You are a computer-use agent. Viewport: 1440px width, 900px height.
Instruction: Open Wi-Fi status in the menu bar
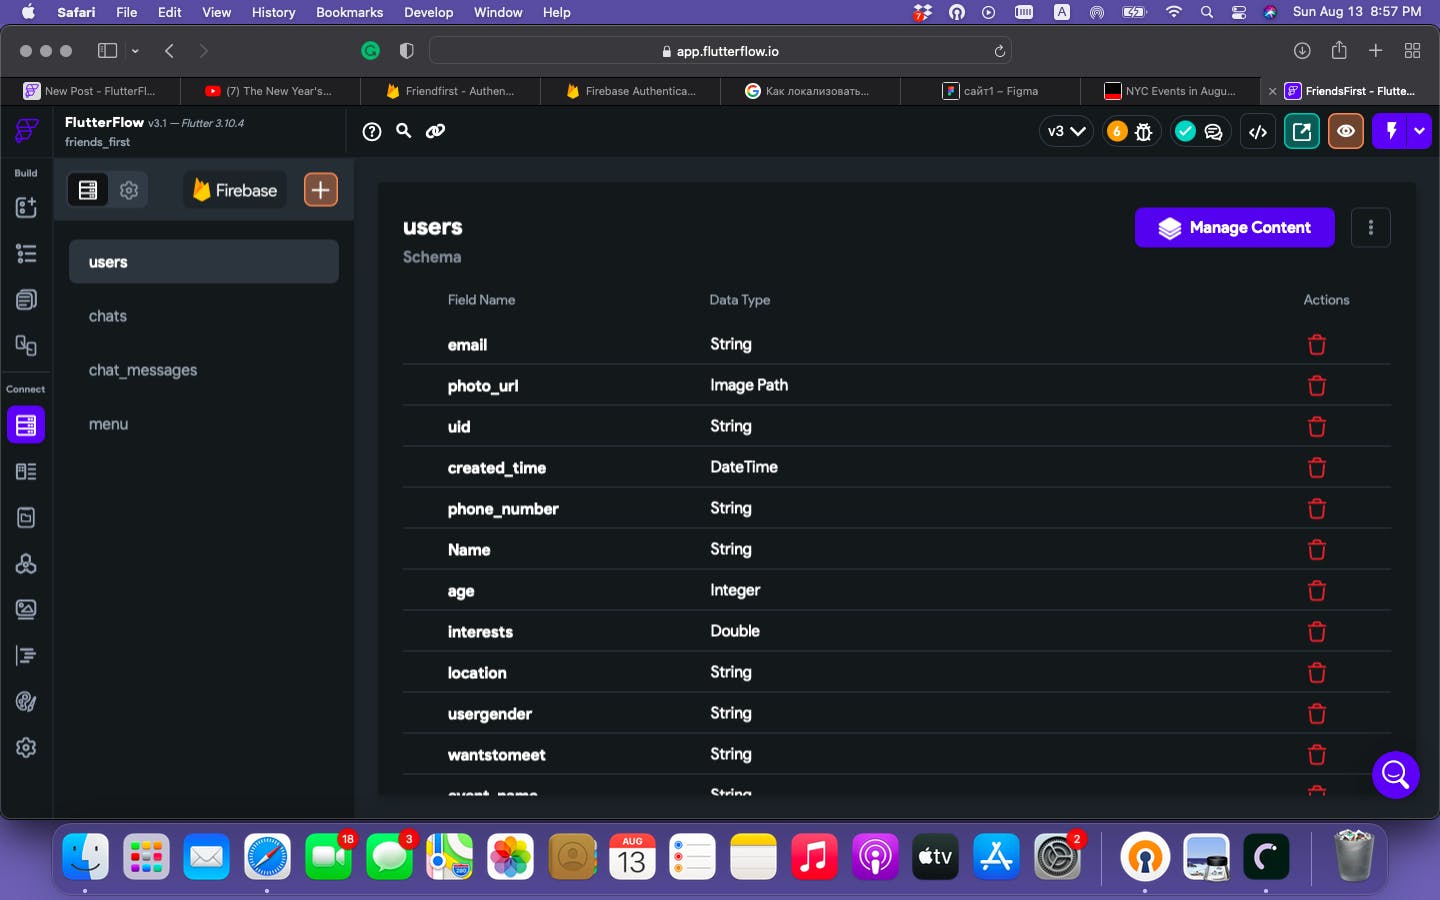point(1174,12)
